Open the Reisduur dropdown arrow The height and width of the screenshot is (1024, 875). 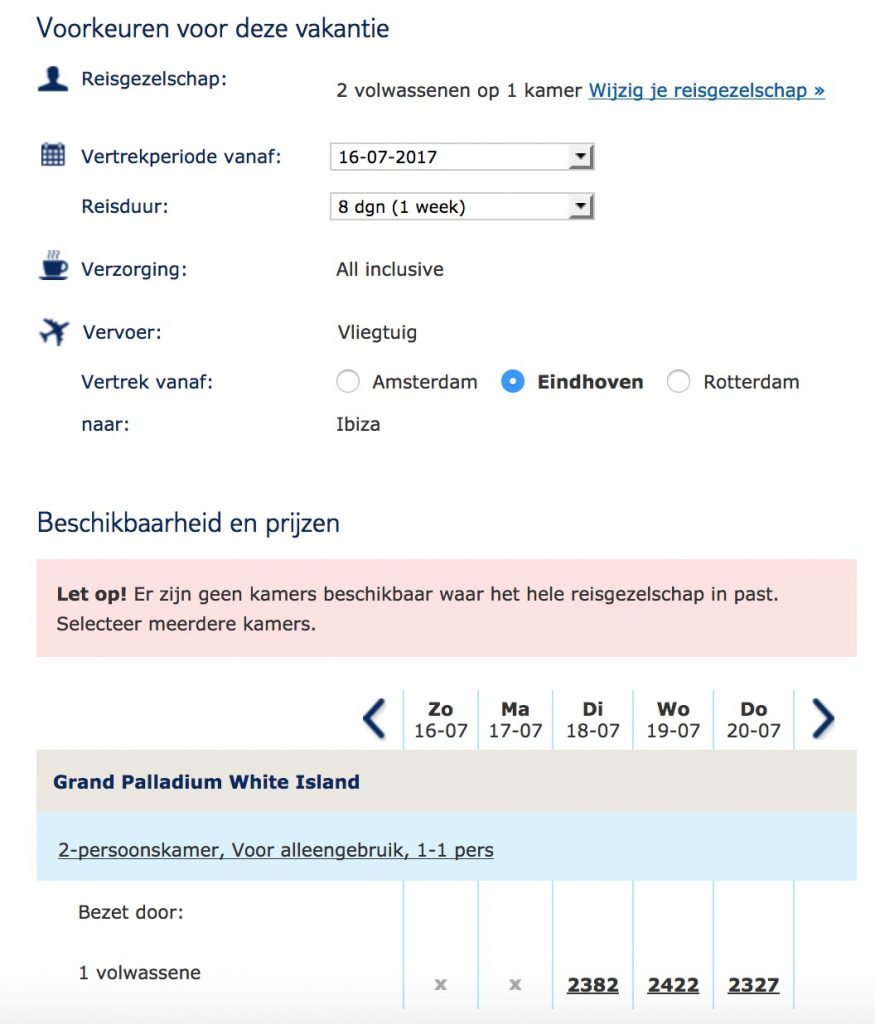[581, 206]
